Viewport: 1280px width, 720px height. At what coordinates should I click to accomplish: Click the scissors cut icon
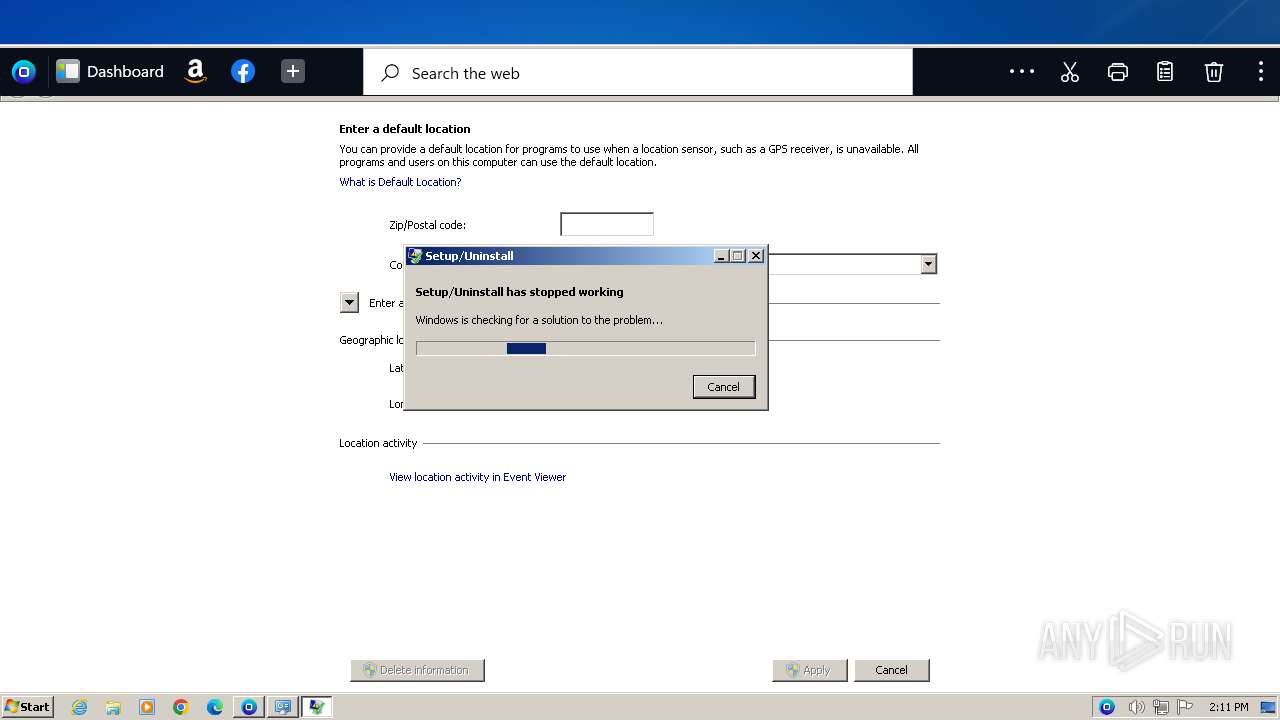(x=1070, y=72)
